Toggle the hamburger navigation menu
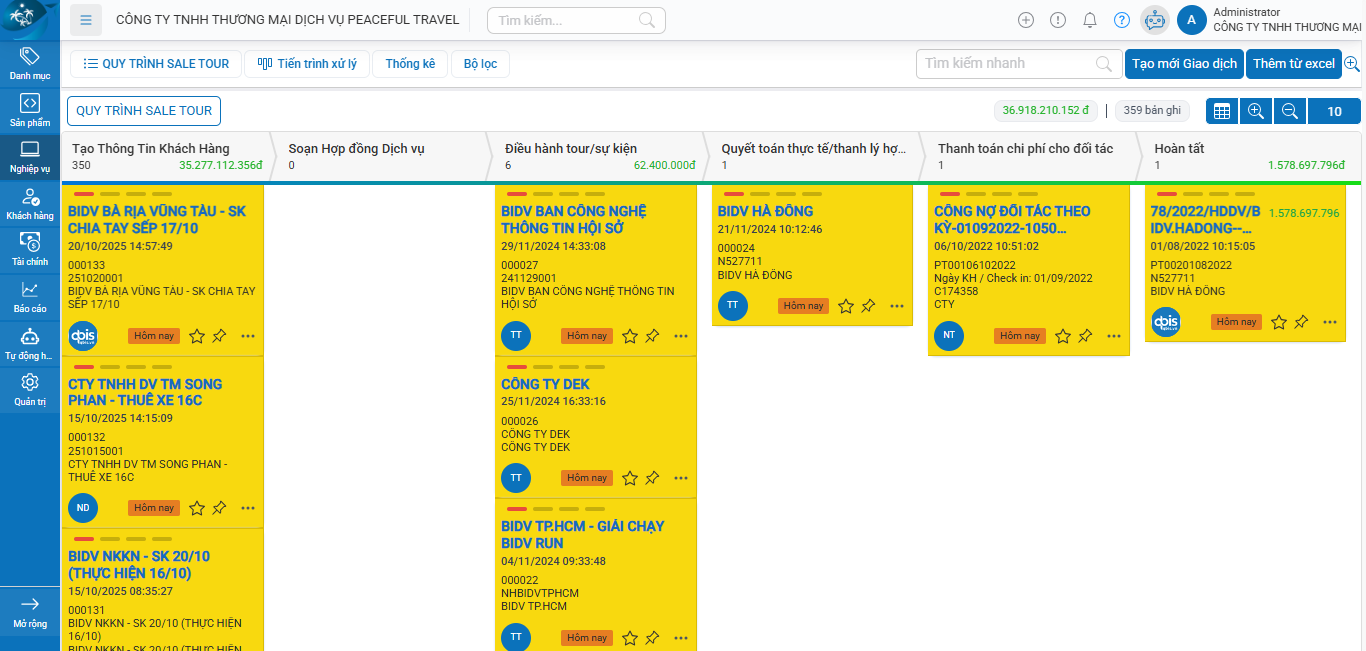The width and height of the screenshot is (1366, 651). 87,20
